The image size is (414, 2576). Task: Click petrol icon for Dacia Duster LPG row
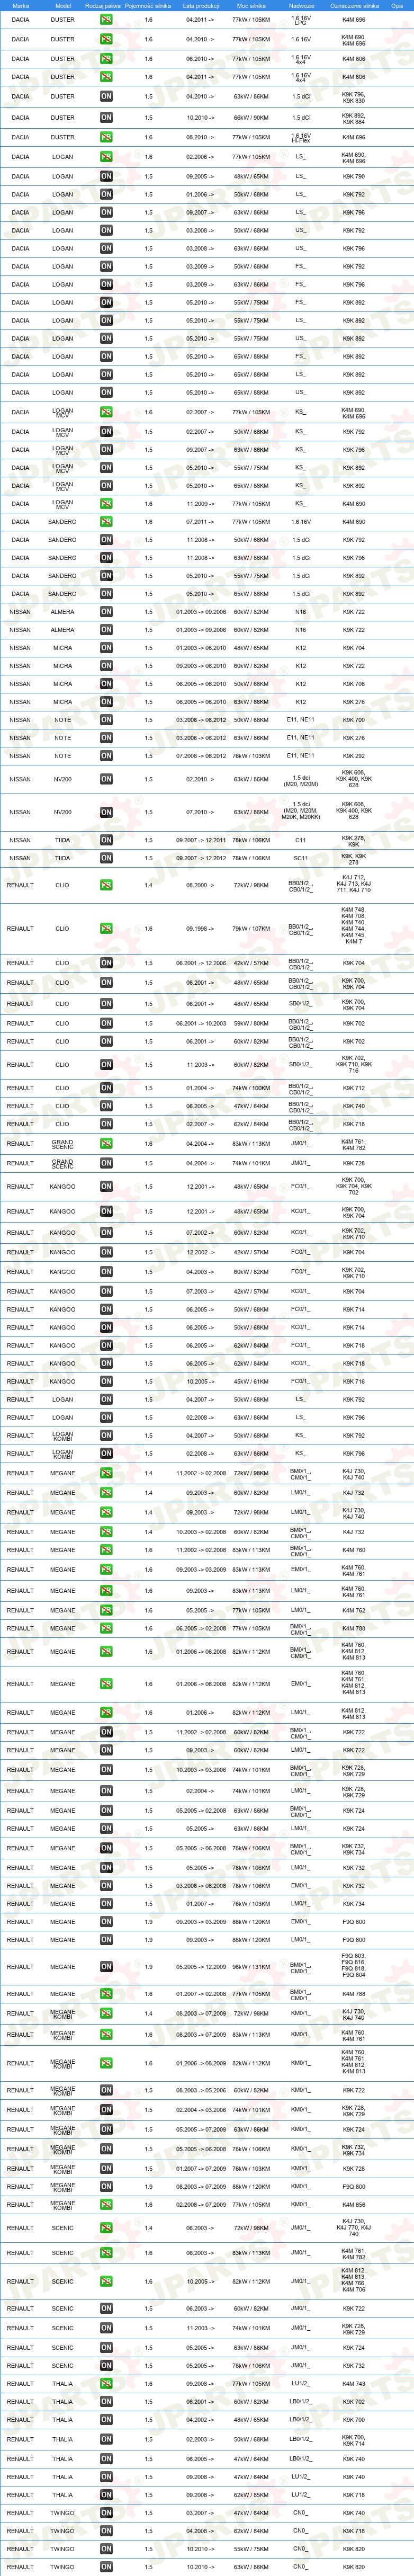click(x=106, y=20)
